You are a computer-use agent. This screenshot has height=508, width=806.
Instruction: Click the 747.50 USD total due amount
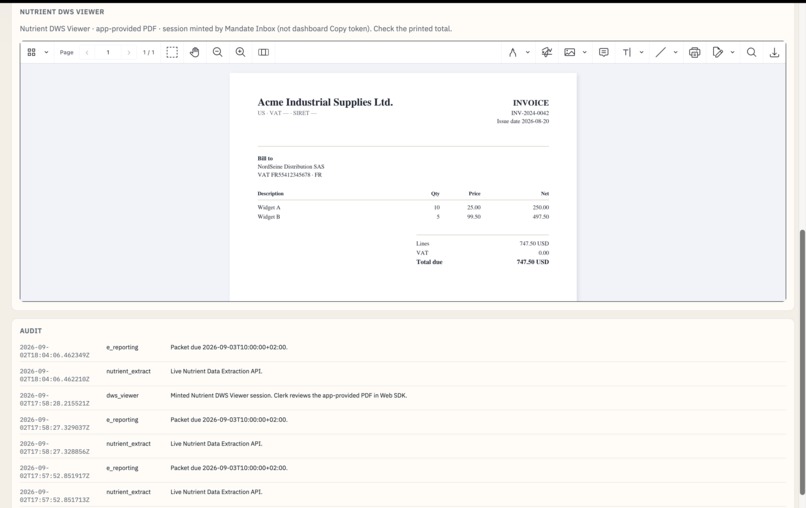point(533,262)
